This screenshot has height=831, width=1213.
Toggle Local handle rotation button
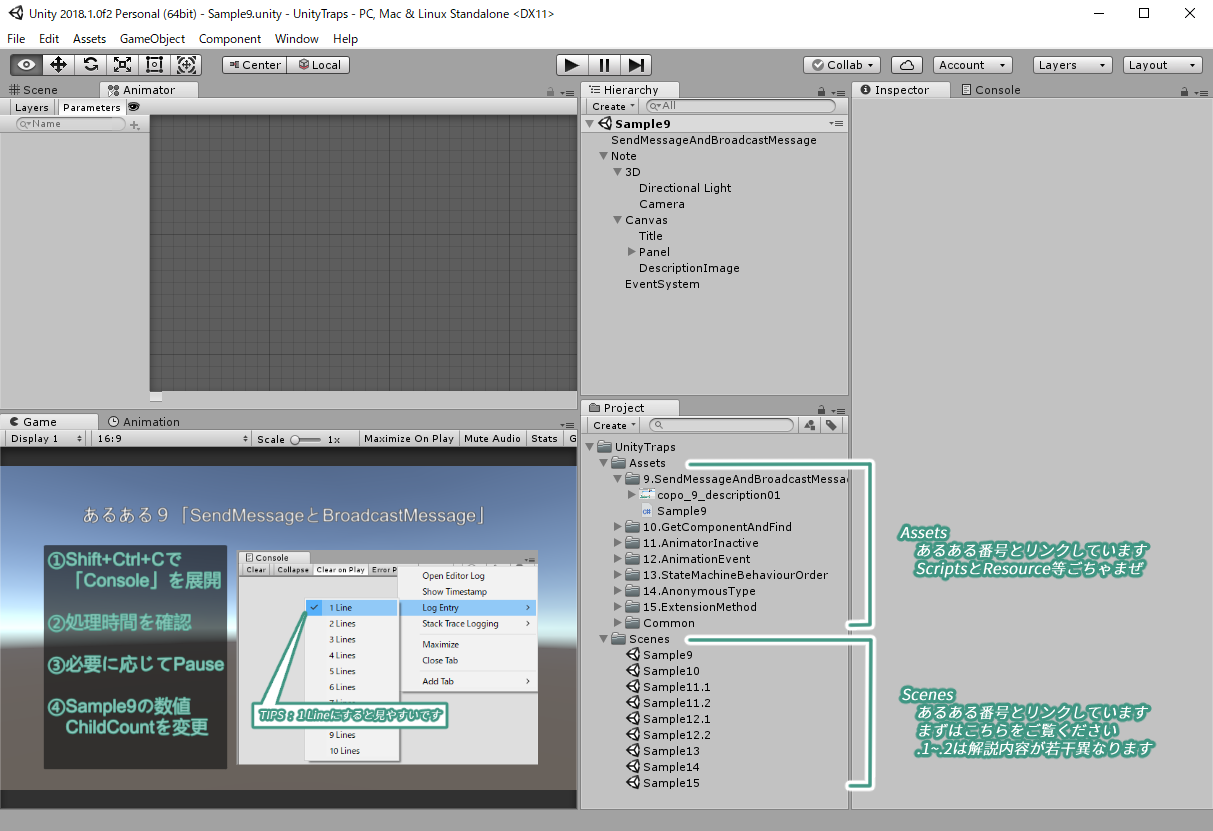point(319,65)
